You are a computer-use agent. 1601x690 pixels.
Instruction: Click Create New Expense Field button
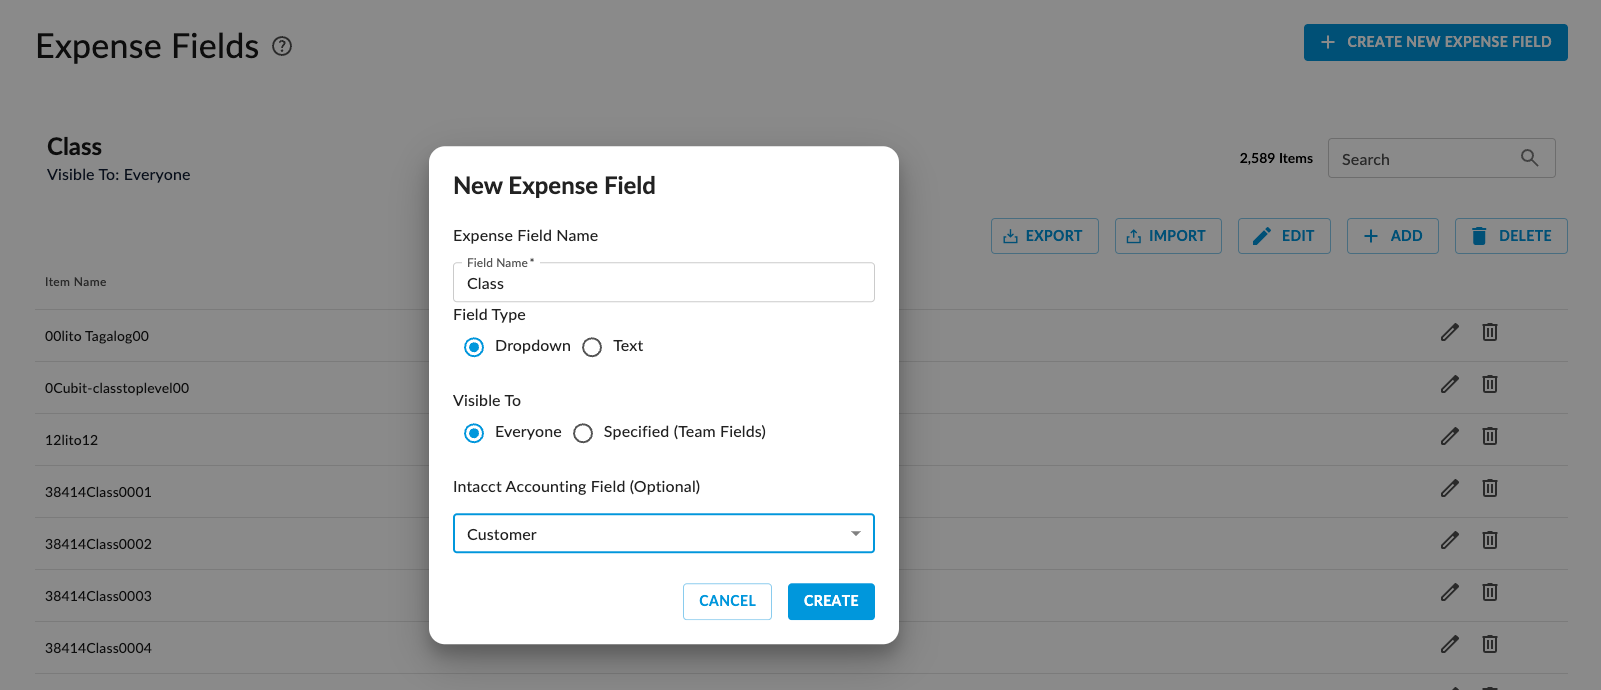(1435, 42)
